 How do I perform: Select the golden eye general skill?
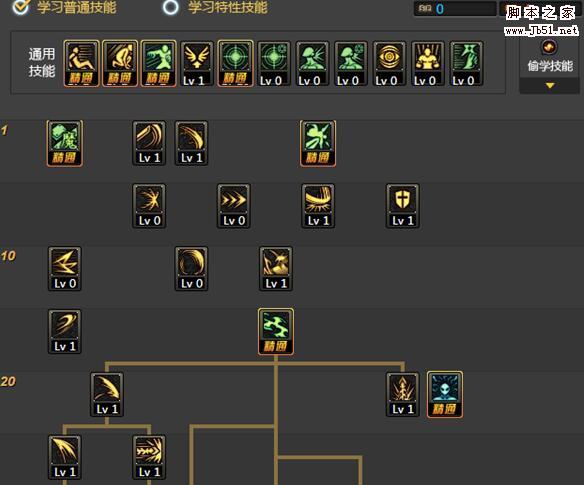[389, 64]
